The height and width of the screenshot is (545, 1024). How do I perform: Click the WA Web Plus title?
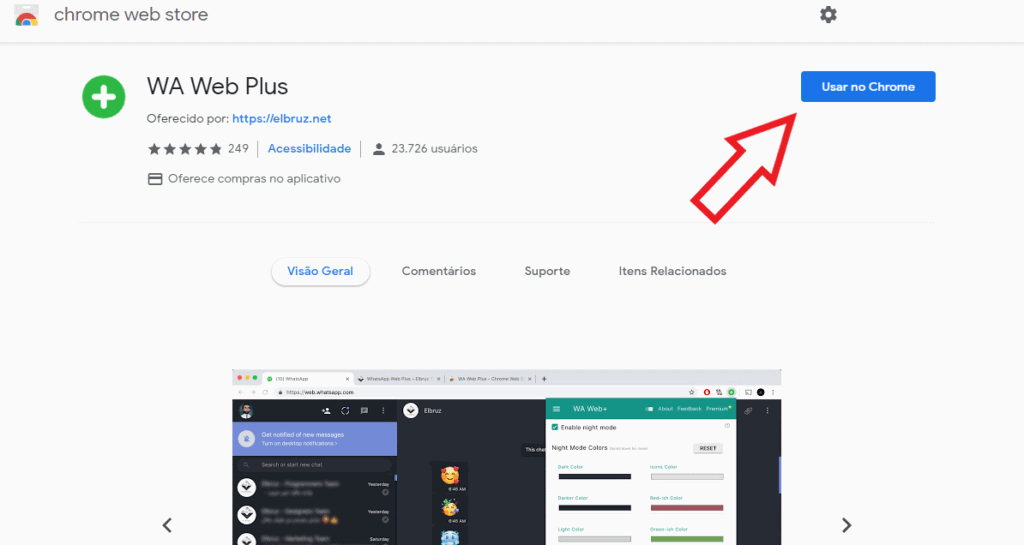(217, 86)
